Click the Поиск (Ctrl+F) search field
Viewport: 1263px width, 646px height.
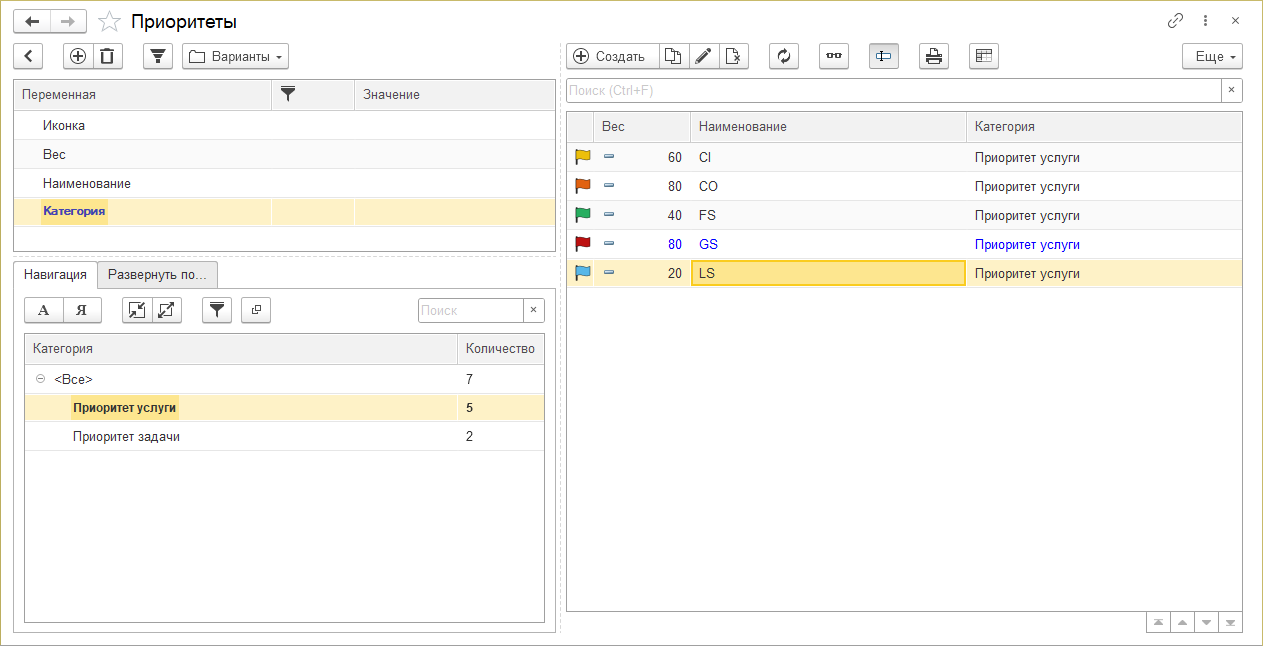pos(893,91)
